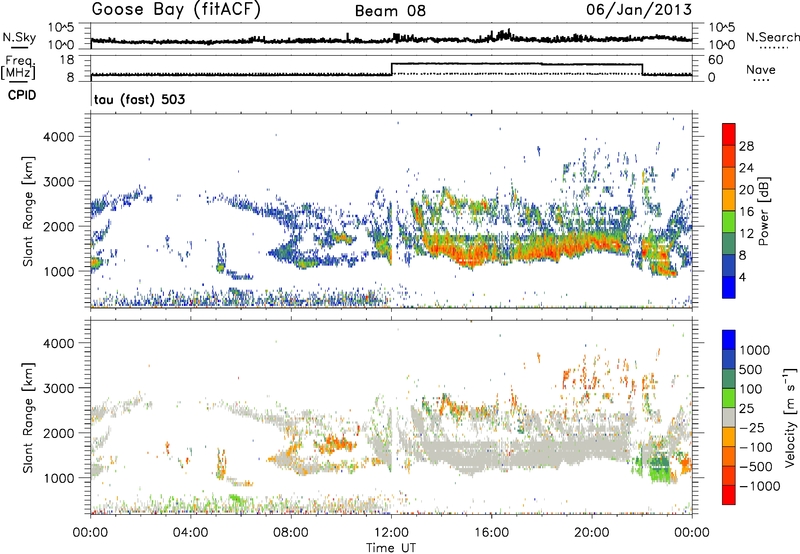The width and height of the screenshot is (800, 554).
Task: Click the "N.Search" legend label
Action: [x=772, y=37]
